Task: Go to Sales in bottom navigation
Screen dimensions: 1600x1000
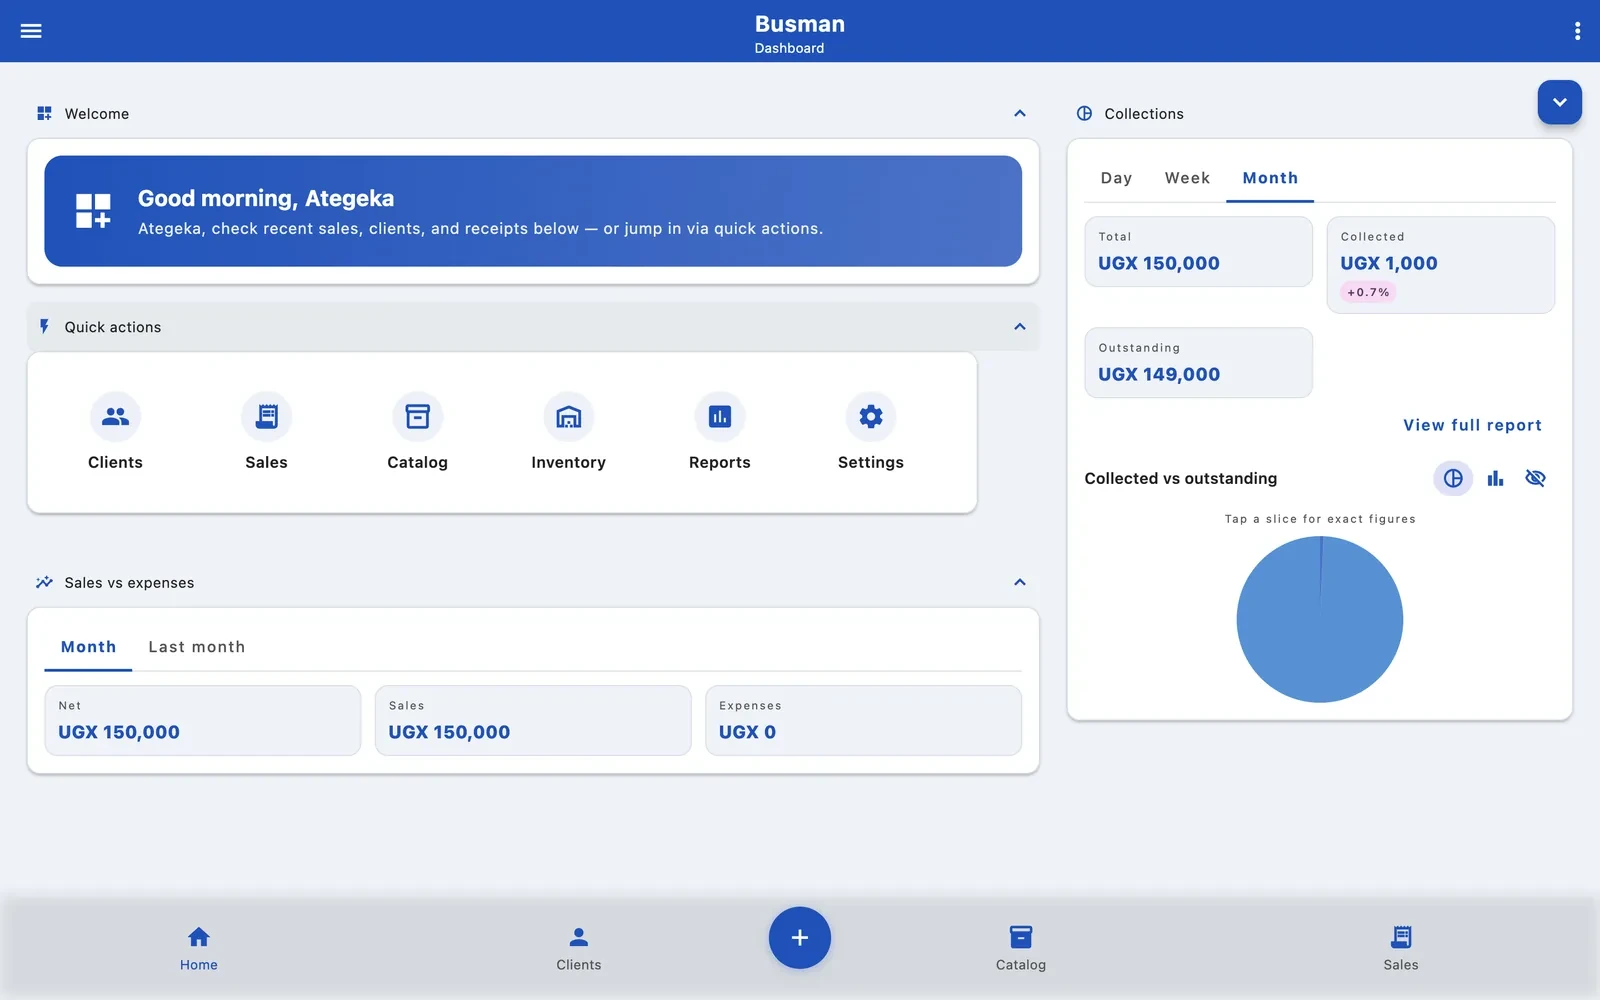Action: [1400, 948]
